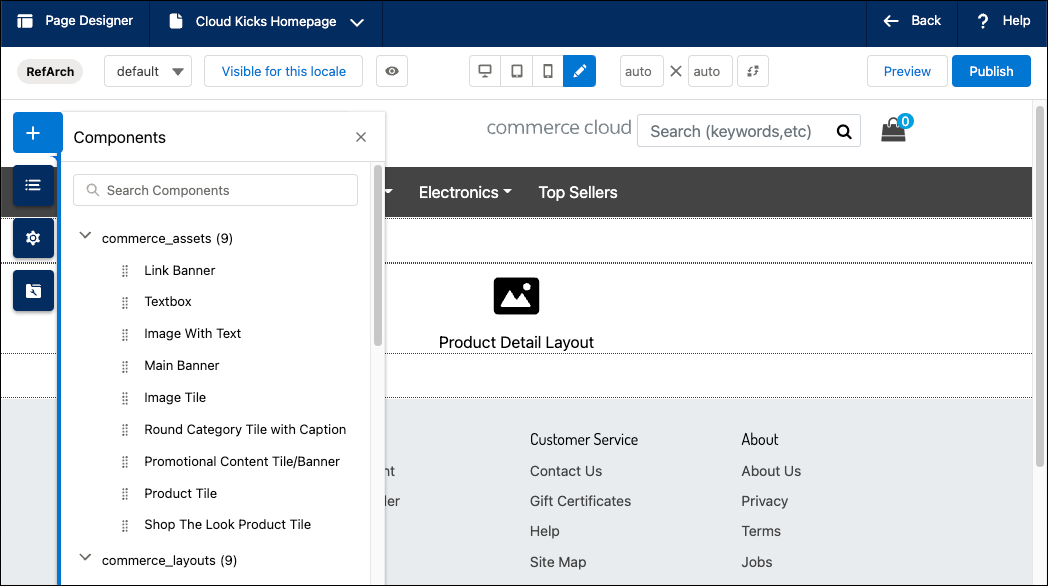The width and height of the screenshot is (1048, 586).
Task: Switch to tablet viewport preview
Action: (517, 71)
